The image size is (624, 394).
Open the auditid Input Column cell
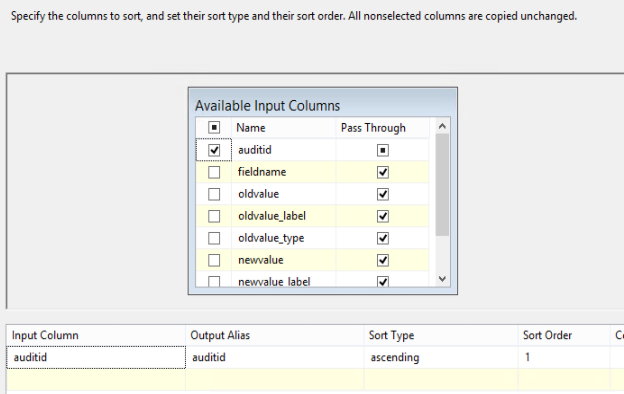96,357
